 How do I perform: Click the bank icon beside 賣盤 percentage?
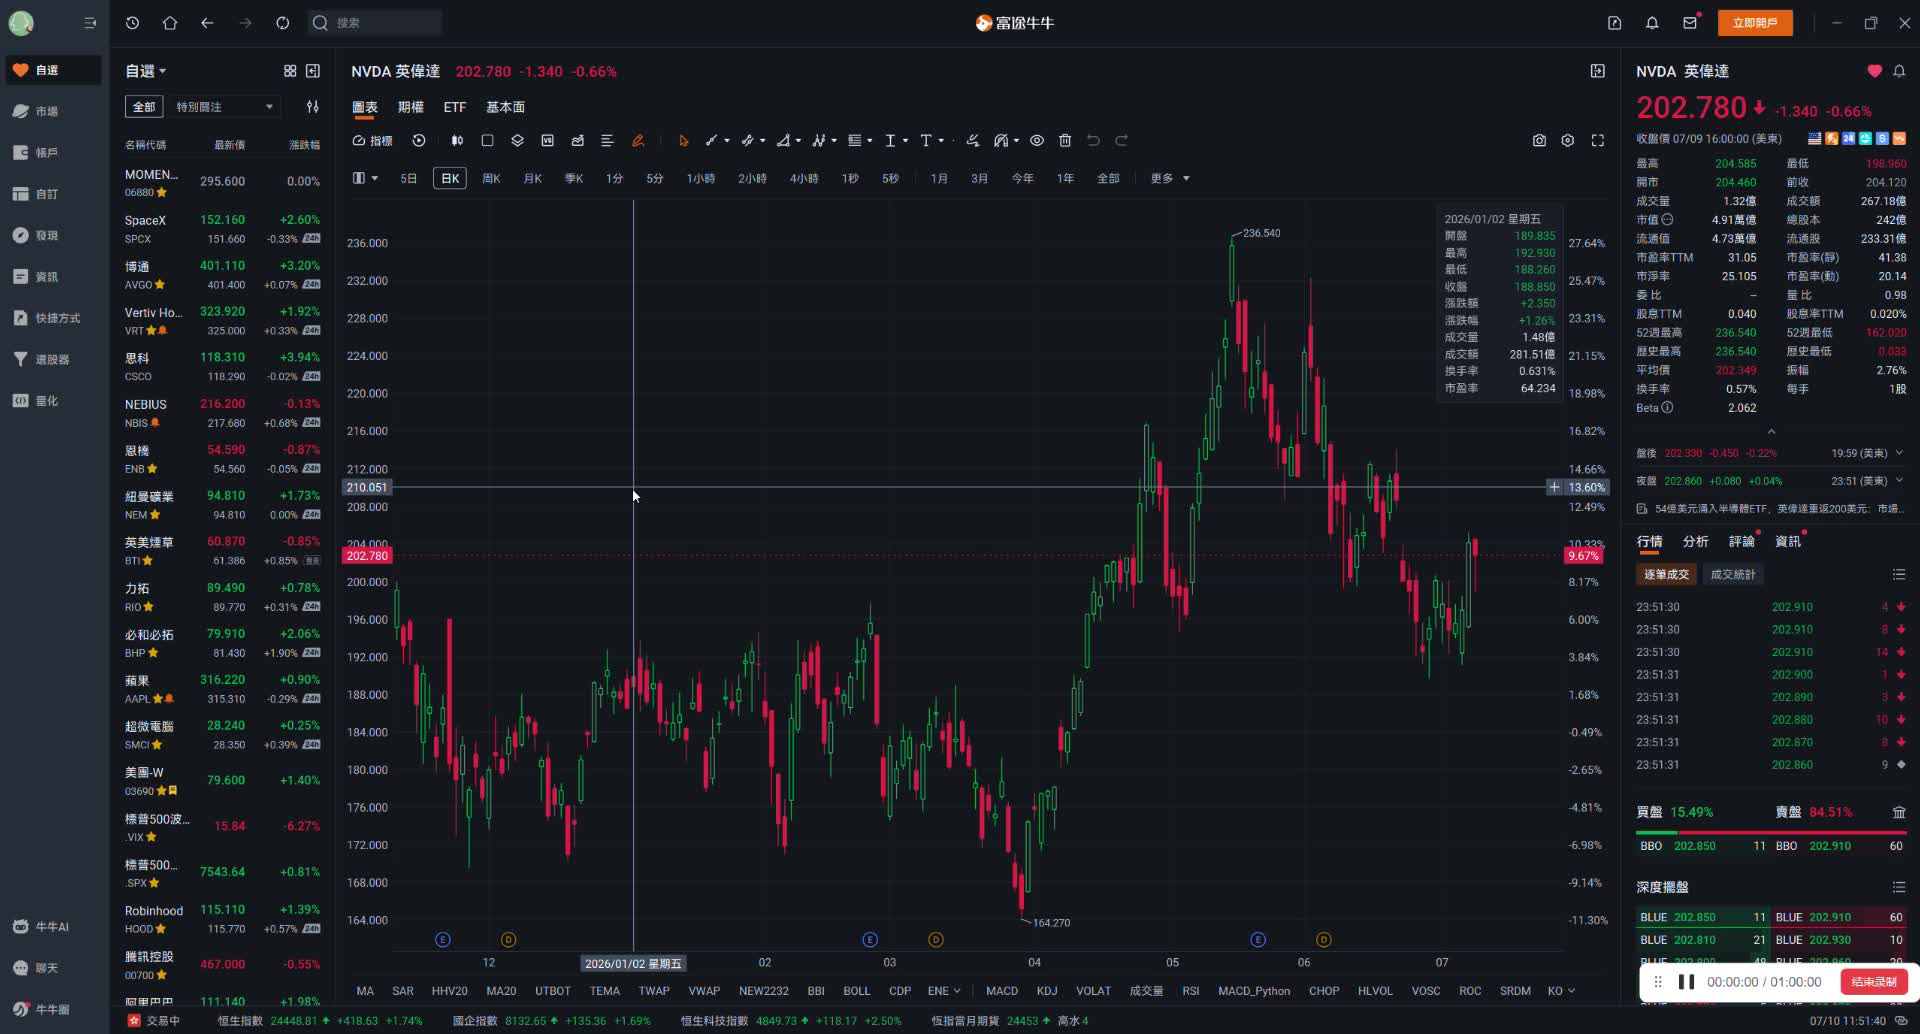click(1899, 812)
